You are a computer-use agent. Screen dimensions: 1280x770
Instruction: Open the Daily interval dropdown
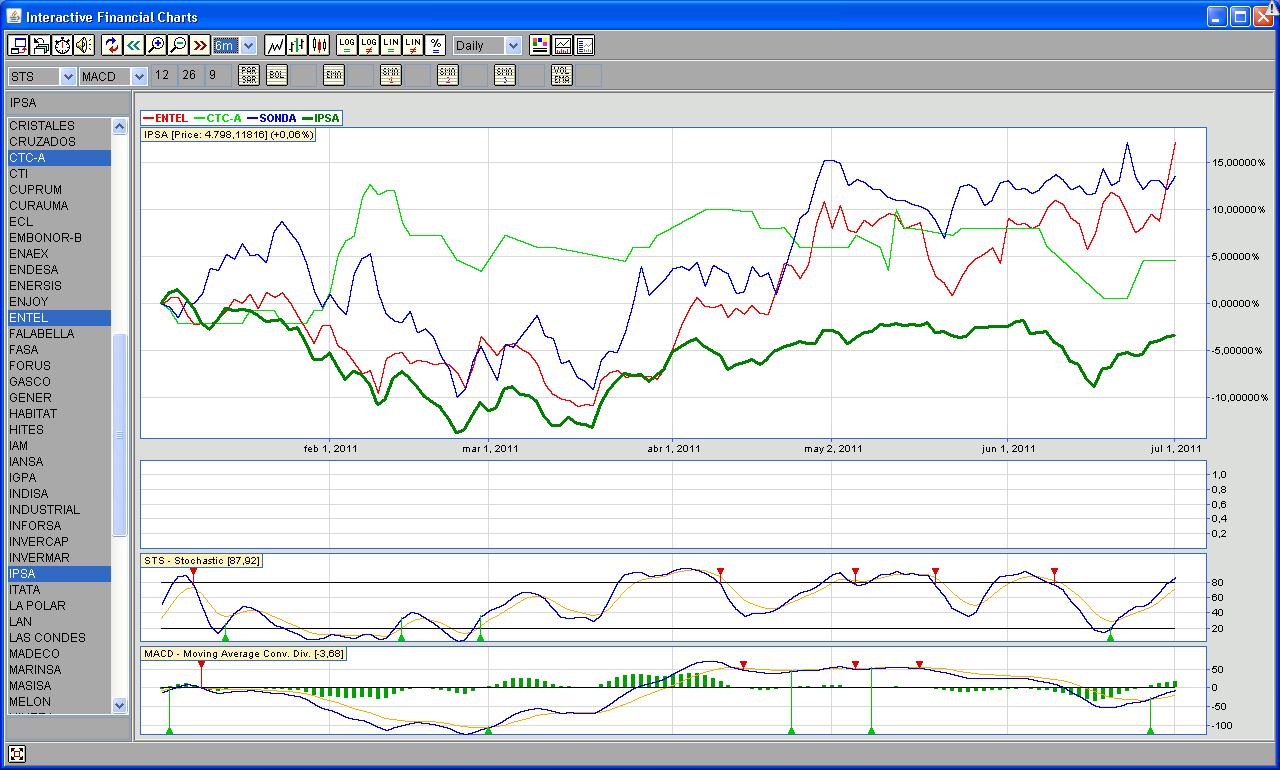(x=513, y=46)
